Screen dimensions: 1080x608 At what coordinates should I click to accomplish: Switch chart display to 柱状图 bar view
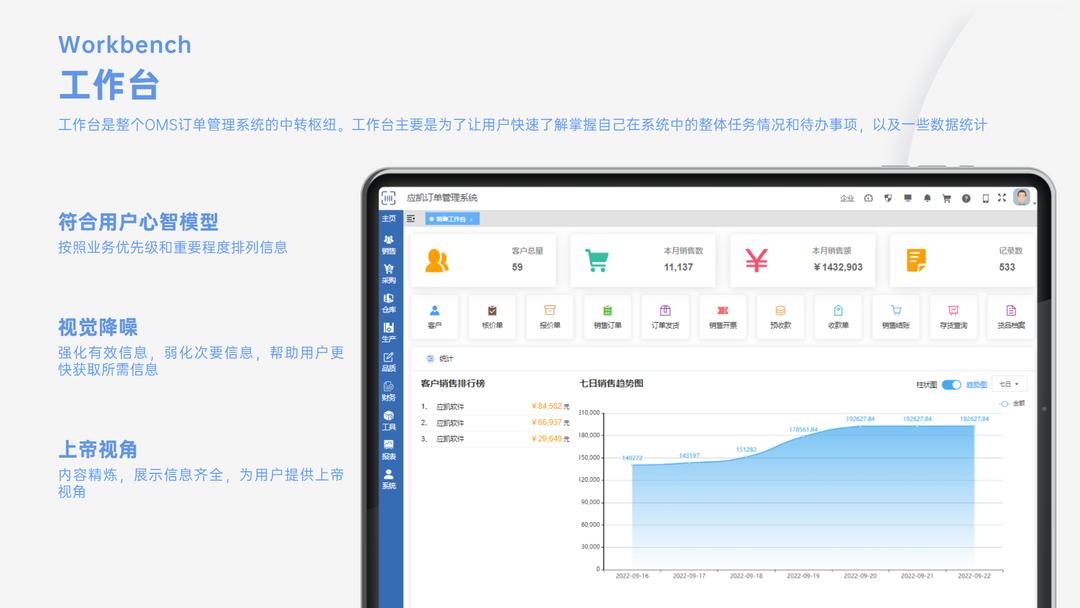coord(927,384)
